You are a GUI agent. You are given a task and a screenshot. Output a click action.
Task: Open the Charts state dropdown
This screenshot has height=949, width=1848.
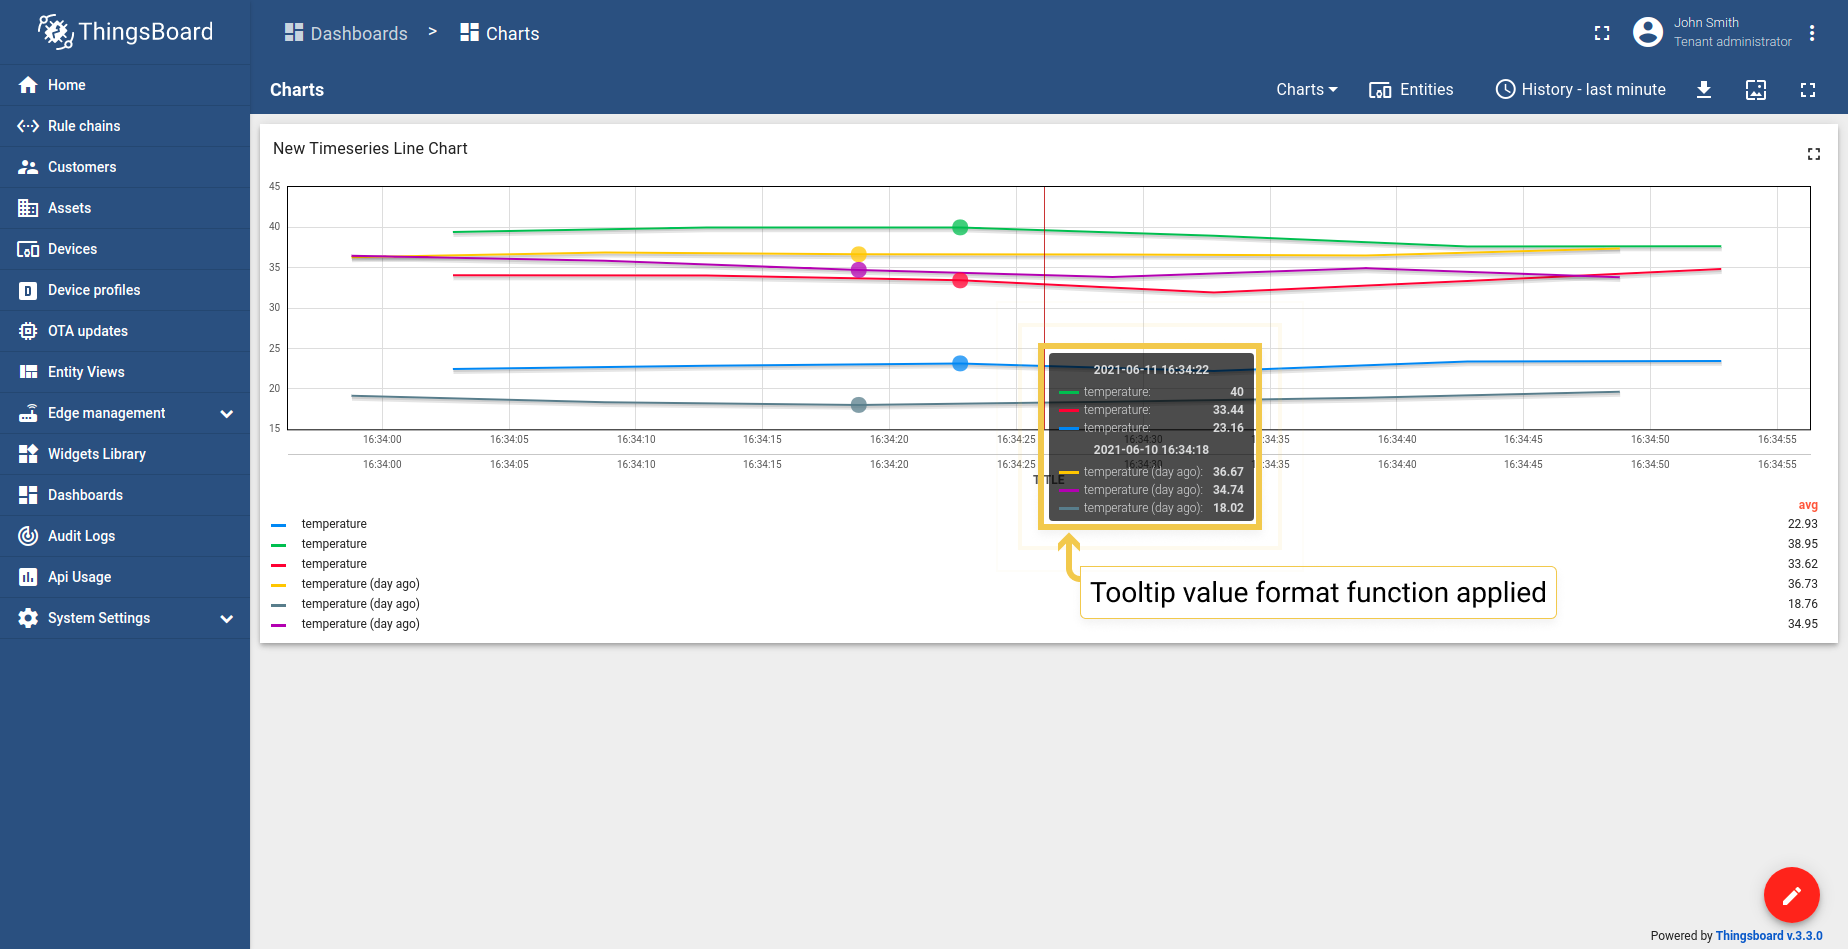click(x=1306, y=90)
